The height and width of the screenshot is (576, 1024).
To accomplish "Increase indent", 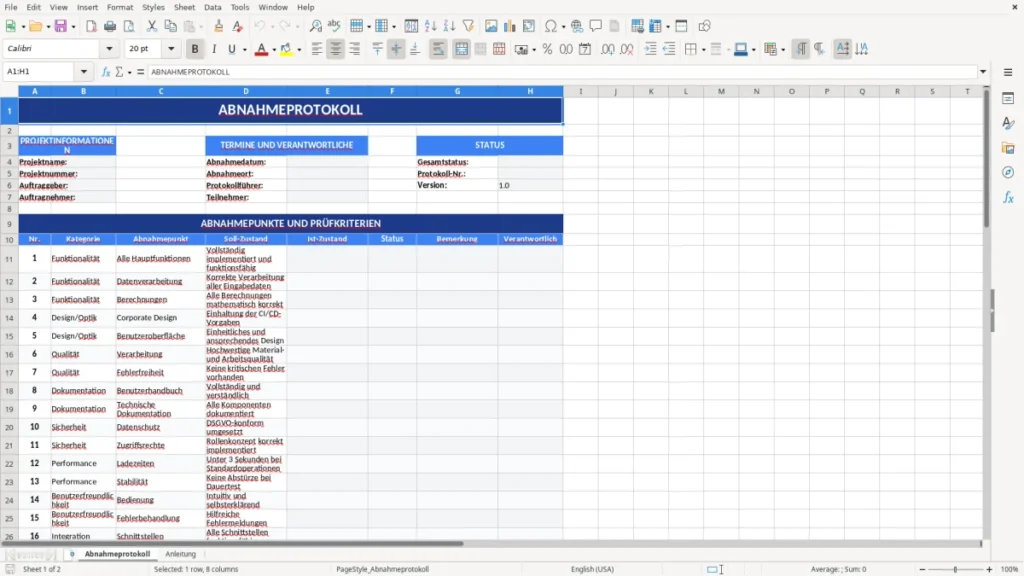I will point(650,49).
